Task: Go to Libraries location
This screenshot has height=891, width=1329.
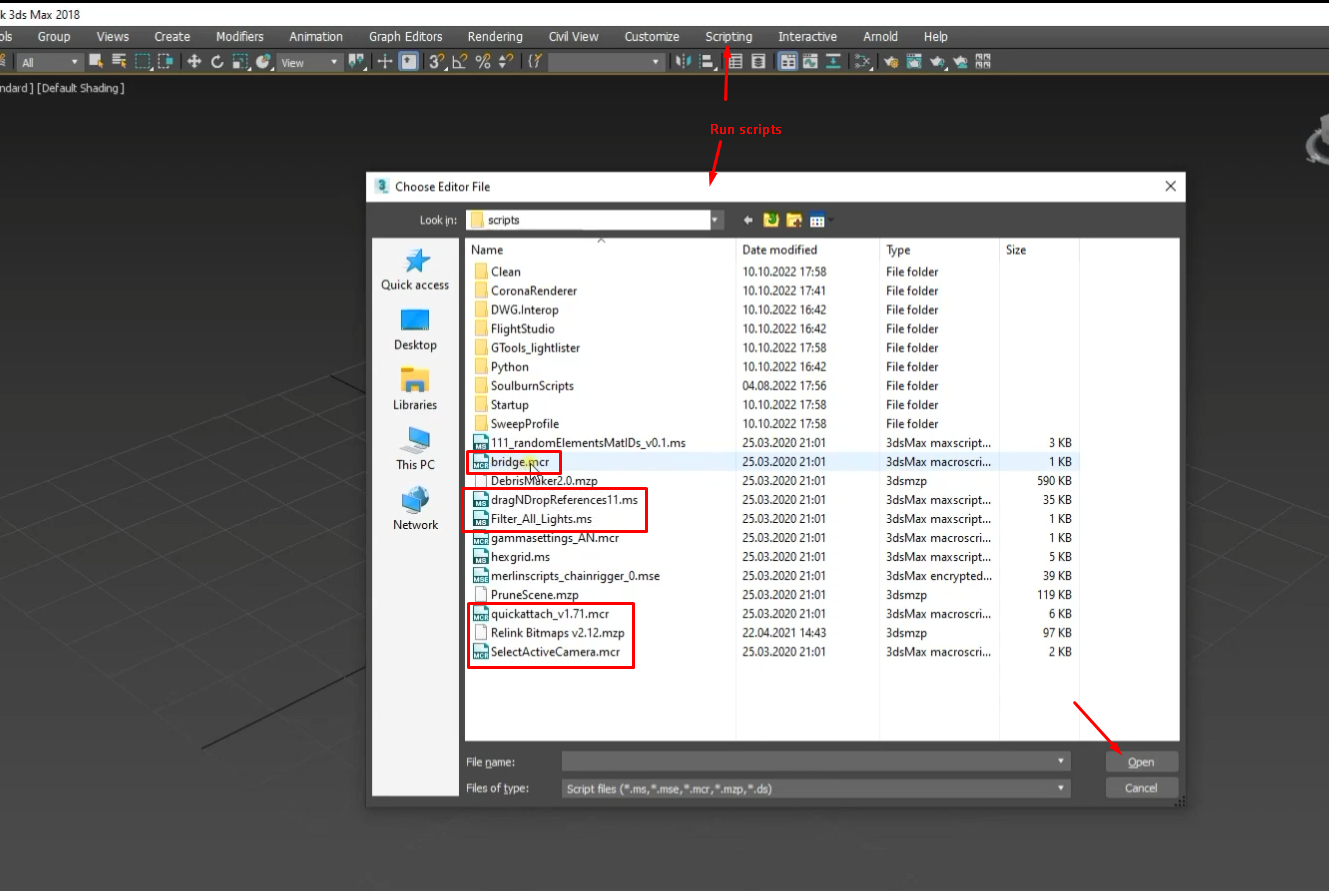Action: point(415,390)
